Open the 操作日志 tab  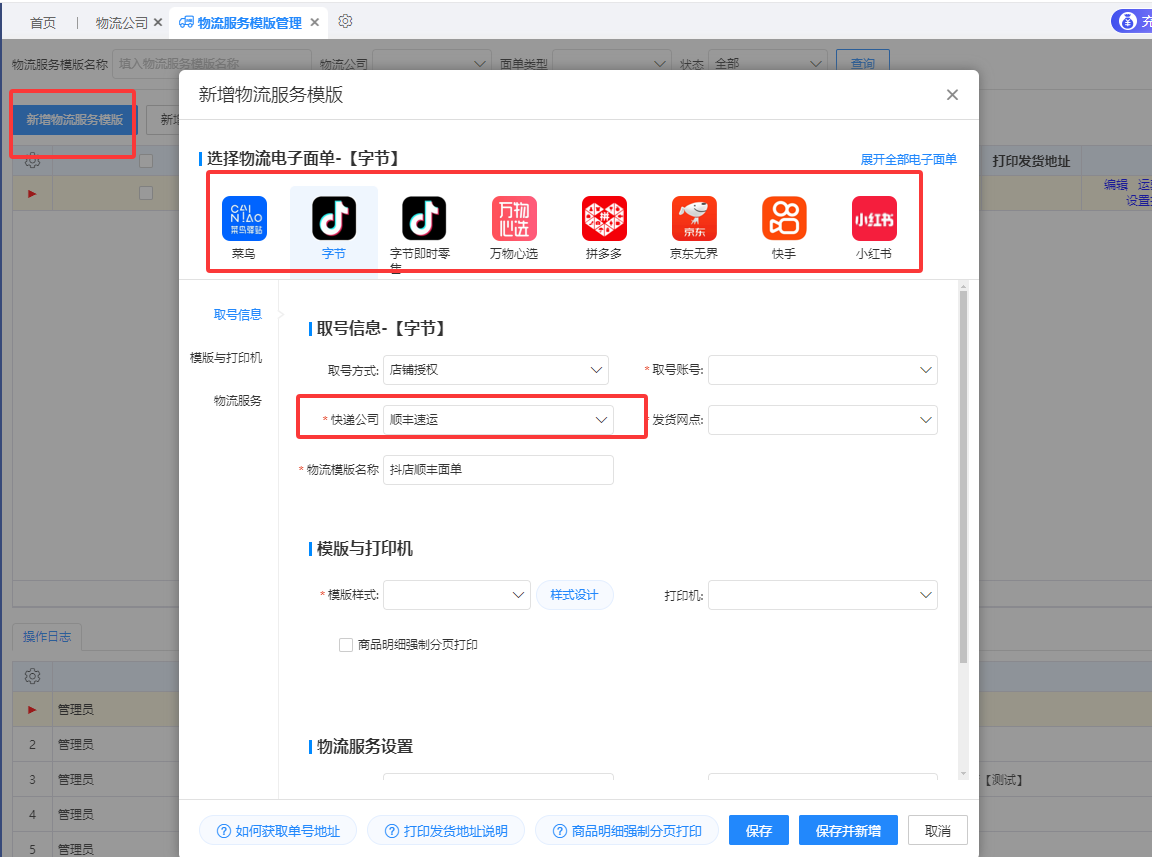pos(47,637)
